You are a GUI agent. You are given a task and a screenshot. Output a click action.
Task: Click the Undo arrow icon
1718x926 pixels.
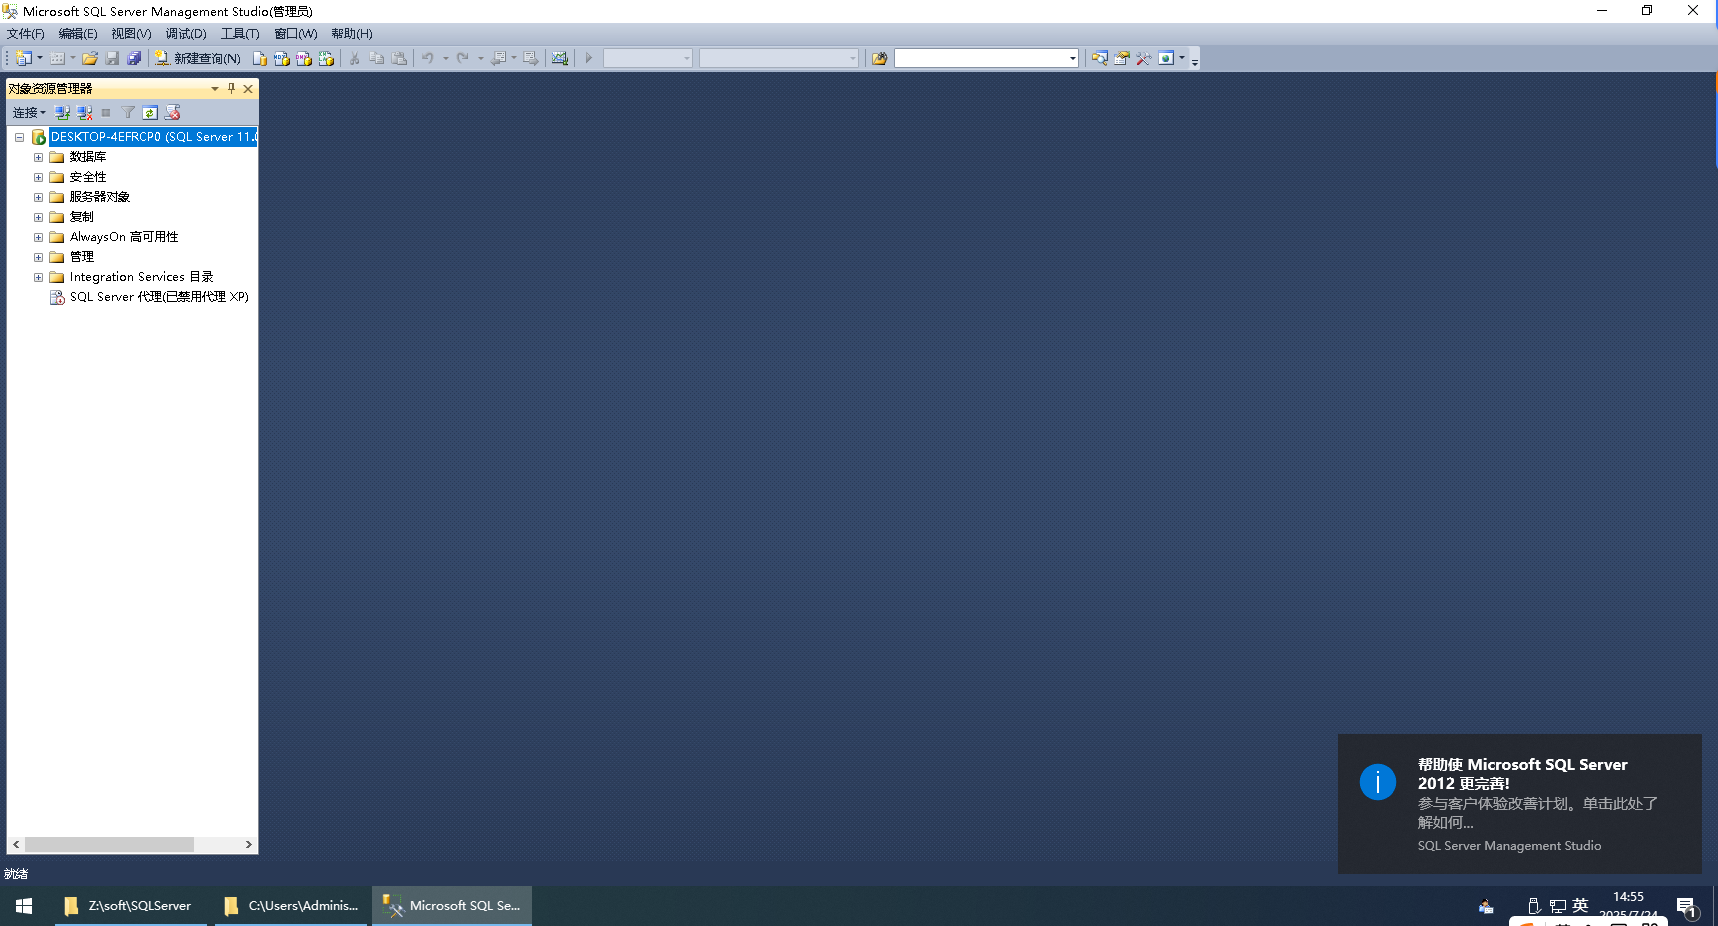[x=428, y=58]
